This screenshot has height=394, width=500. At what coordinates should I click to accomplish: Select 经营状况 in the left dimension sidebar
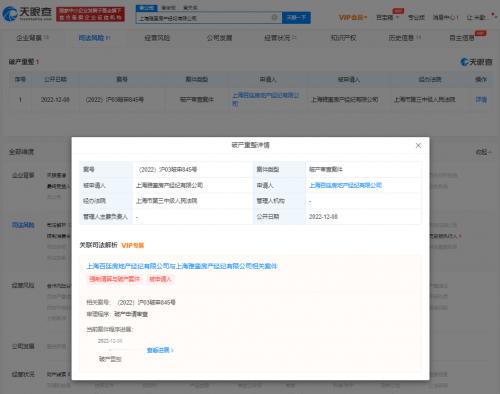[x=23, y=374]
